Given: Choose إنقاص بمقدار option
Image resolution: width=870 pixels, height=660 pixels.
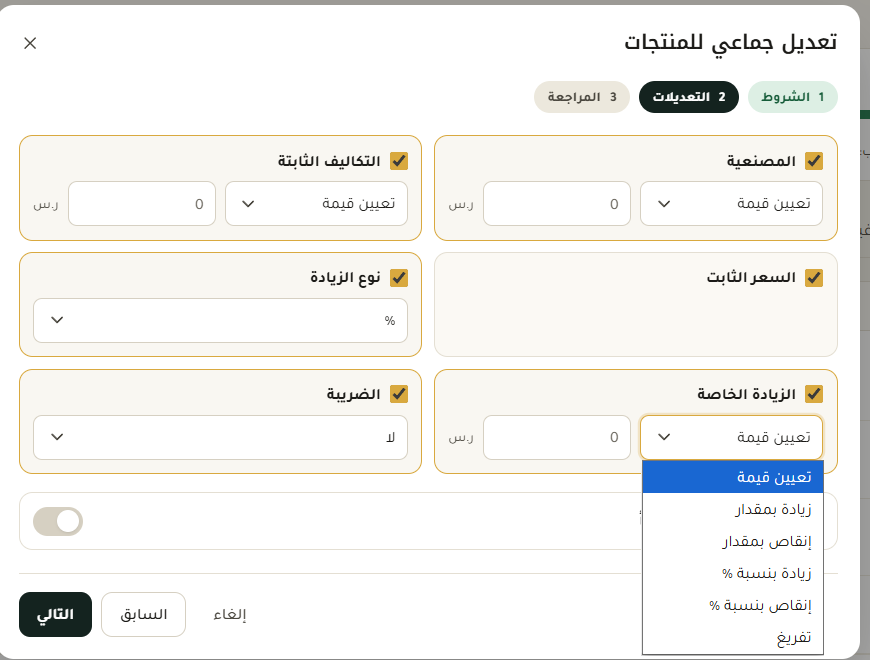Looking at the screenshot, I should click(x=732, y=541).
